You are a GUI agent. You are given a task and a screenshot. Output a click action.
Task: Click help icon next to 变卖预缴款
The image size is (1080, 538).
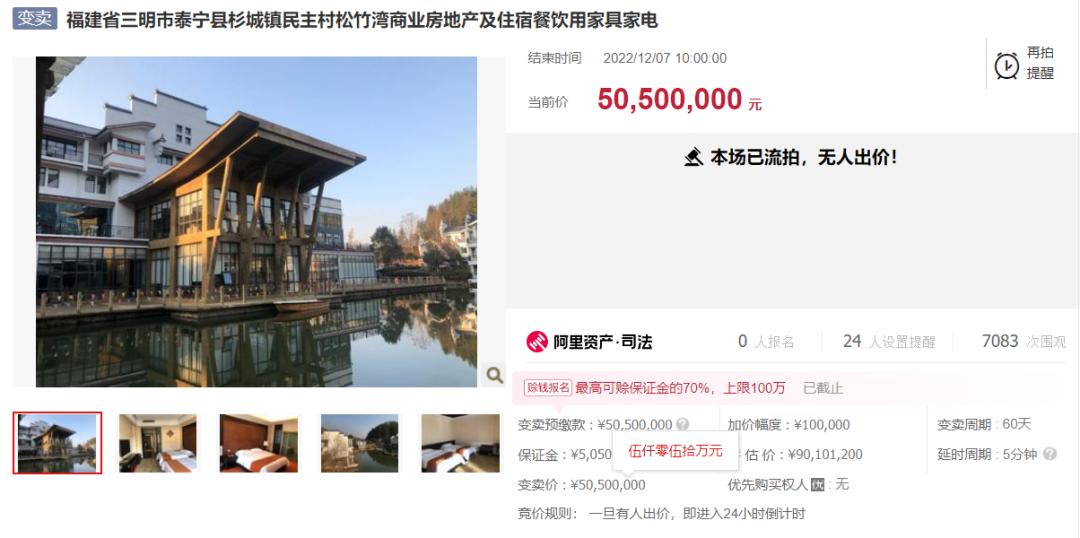682,424
